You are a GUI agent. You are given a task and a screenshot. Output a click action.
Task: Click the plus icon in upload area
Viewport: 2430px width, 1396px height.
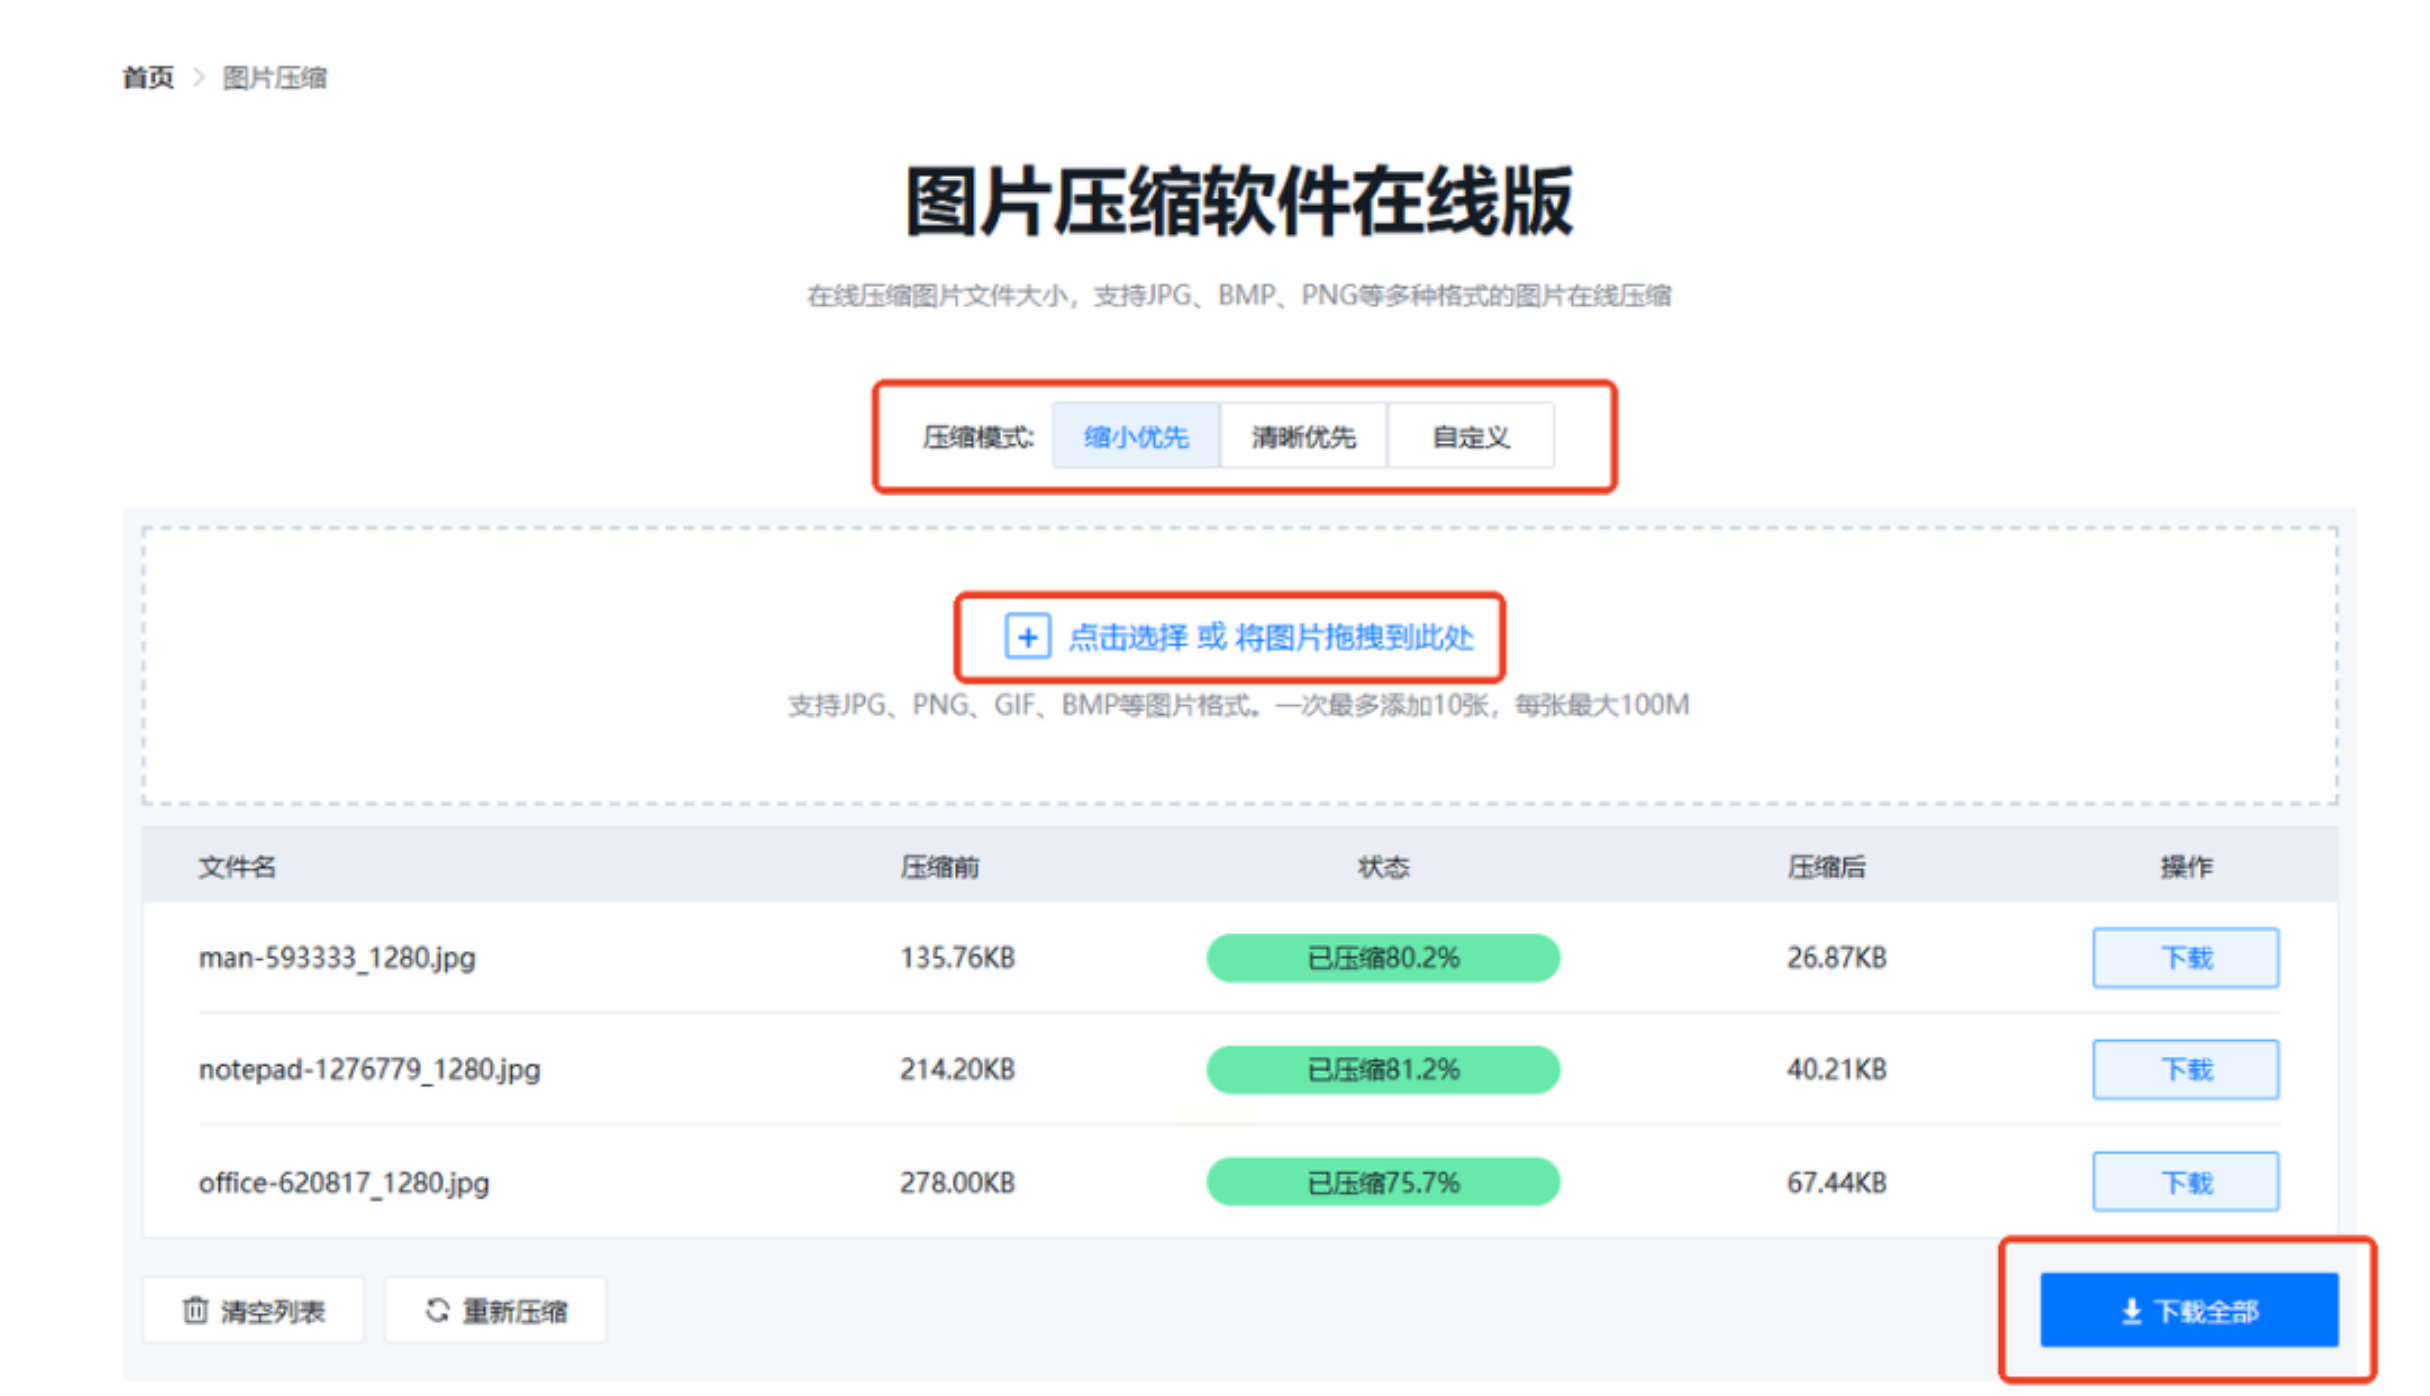[1027, 637]
